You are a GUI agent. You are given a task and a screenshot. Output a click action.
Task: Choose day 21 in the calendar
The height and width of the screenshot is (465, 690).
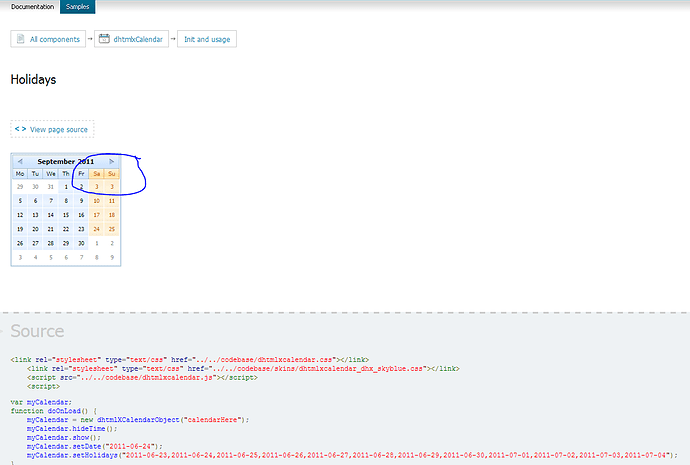[x=51, y=229]
